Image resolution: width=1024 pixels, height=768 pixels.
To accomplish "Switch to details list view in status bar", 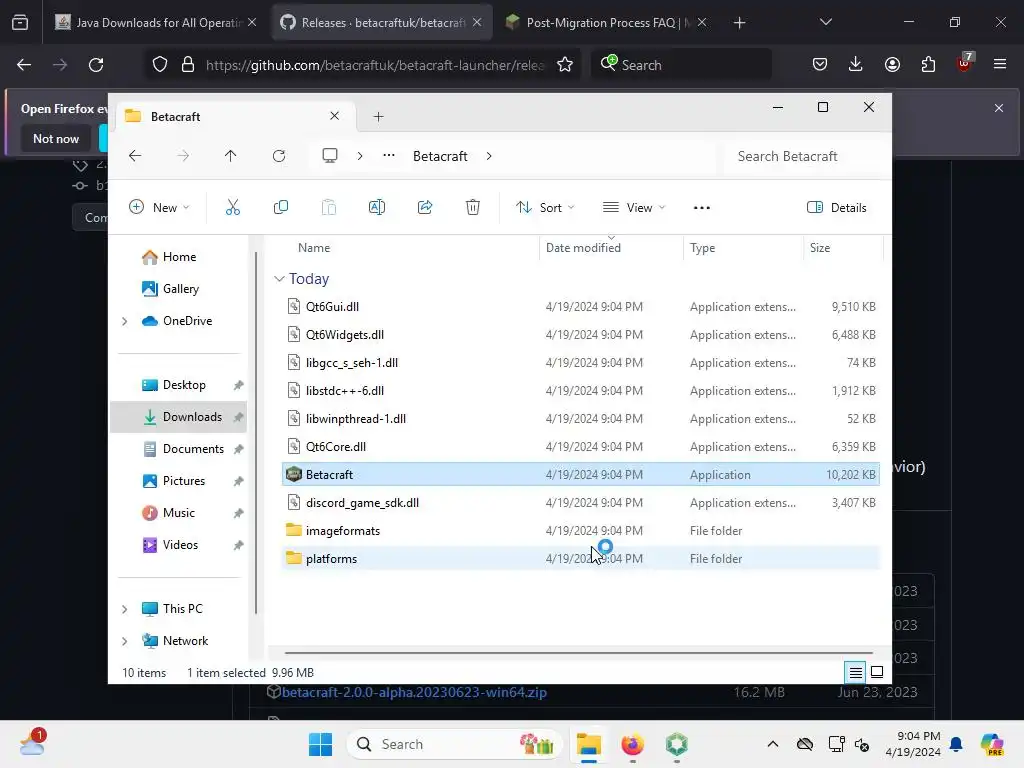I will (x=856, y=672).
